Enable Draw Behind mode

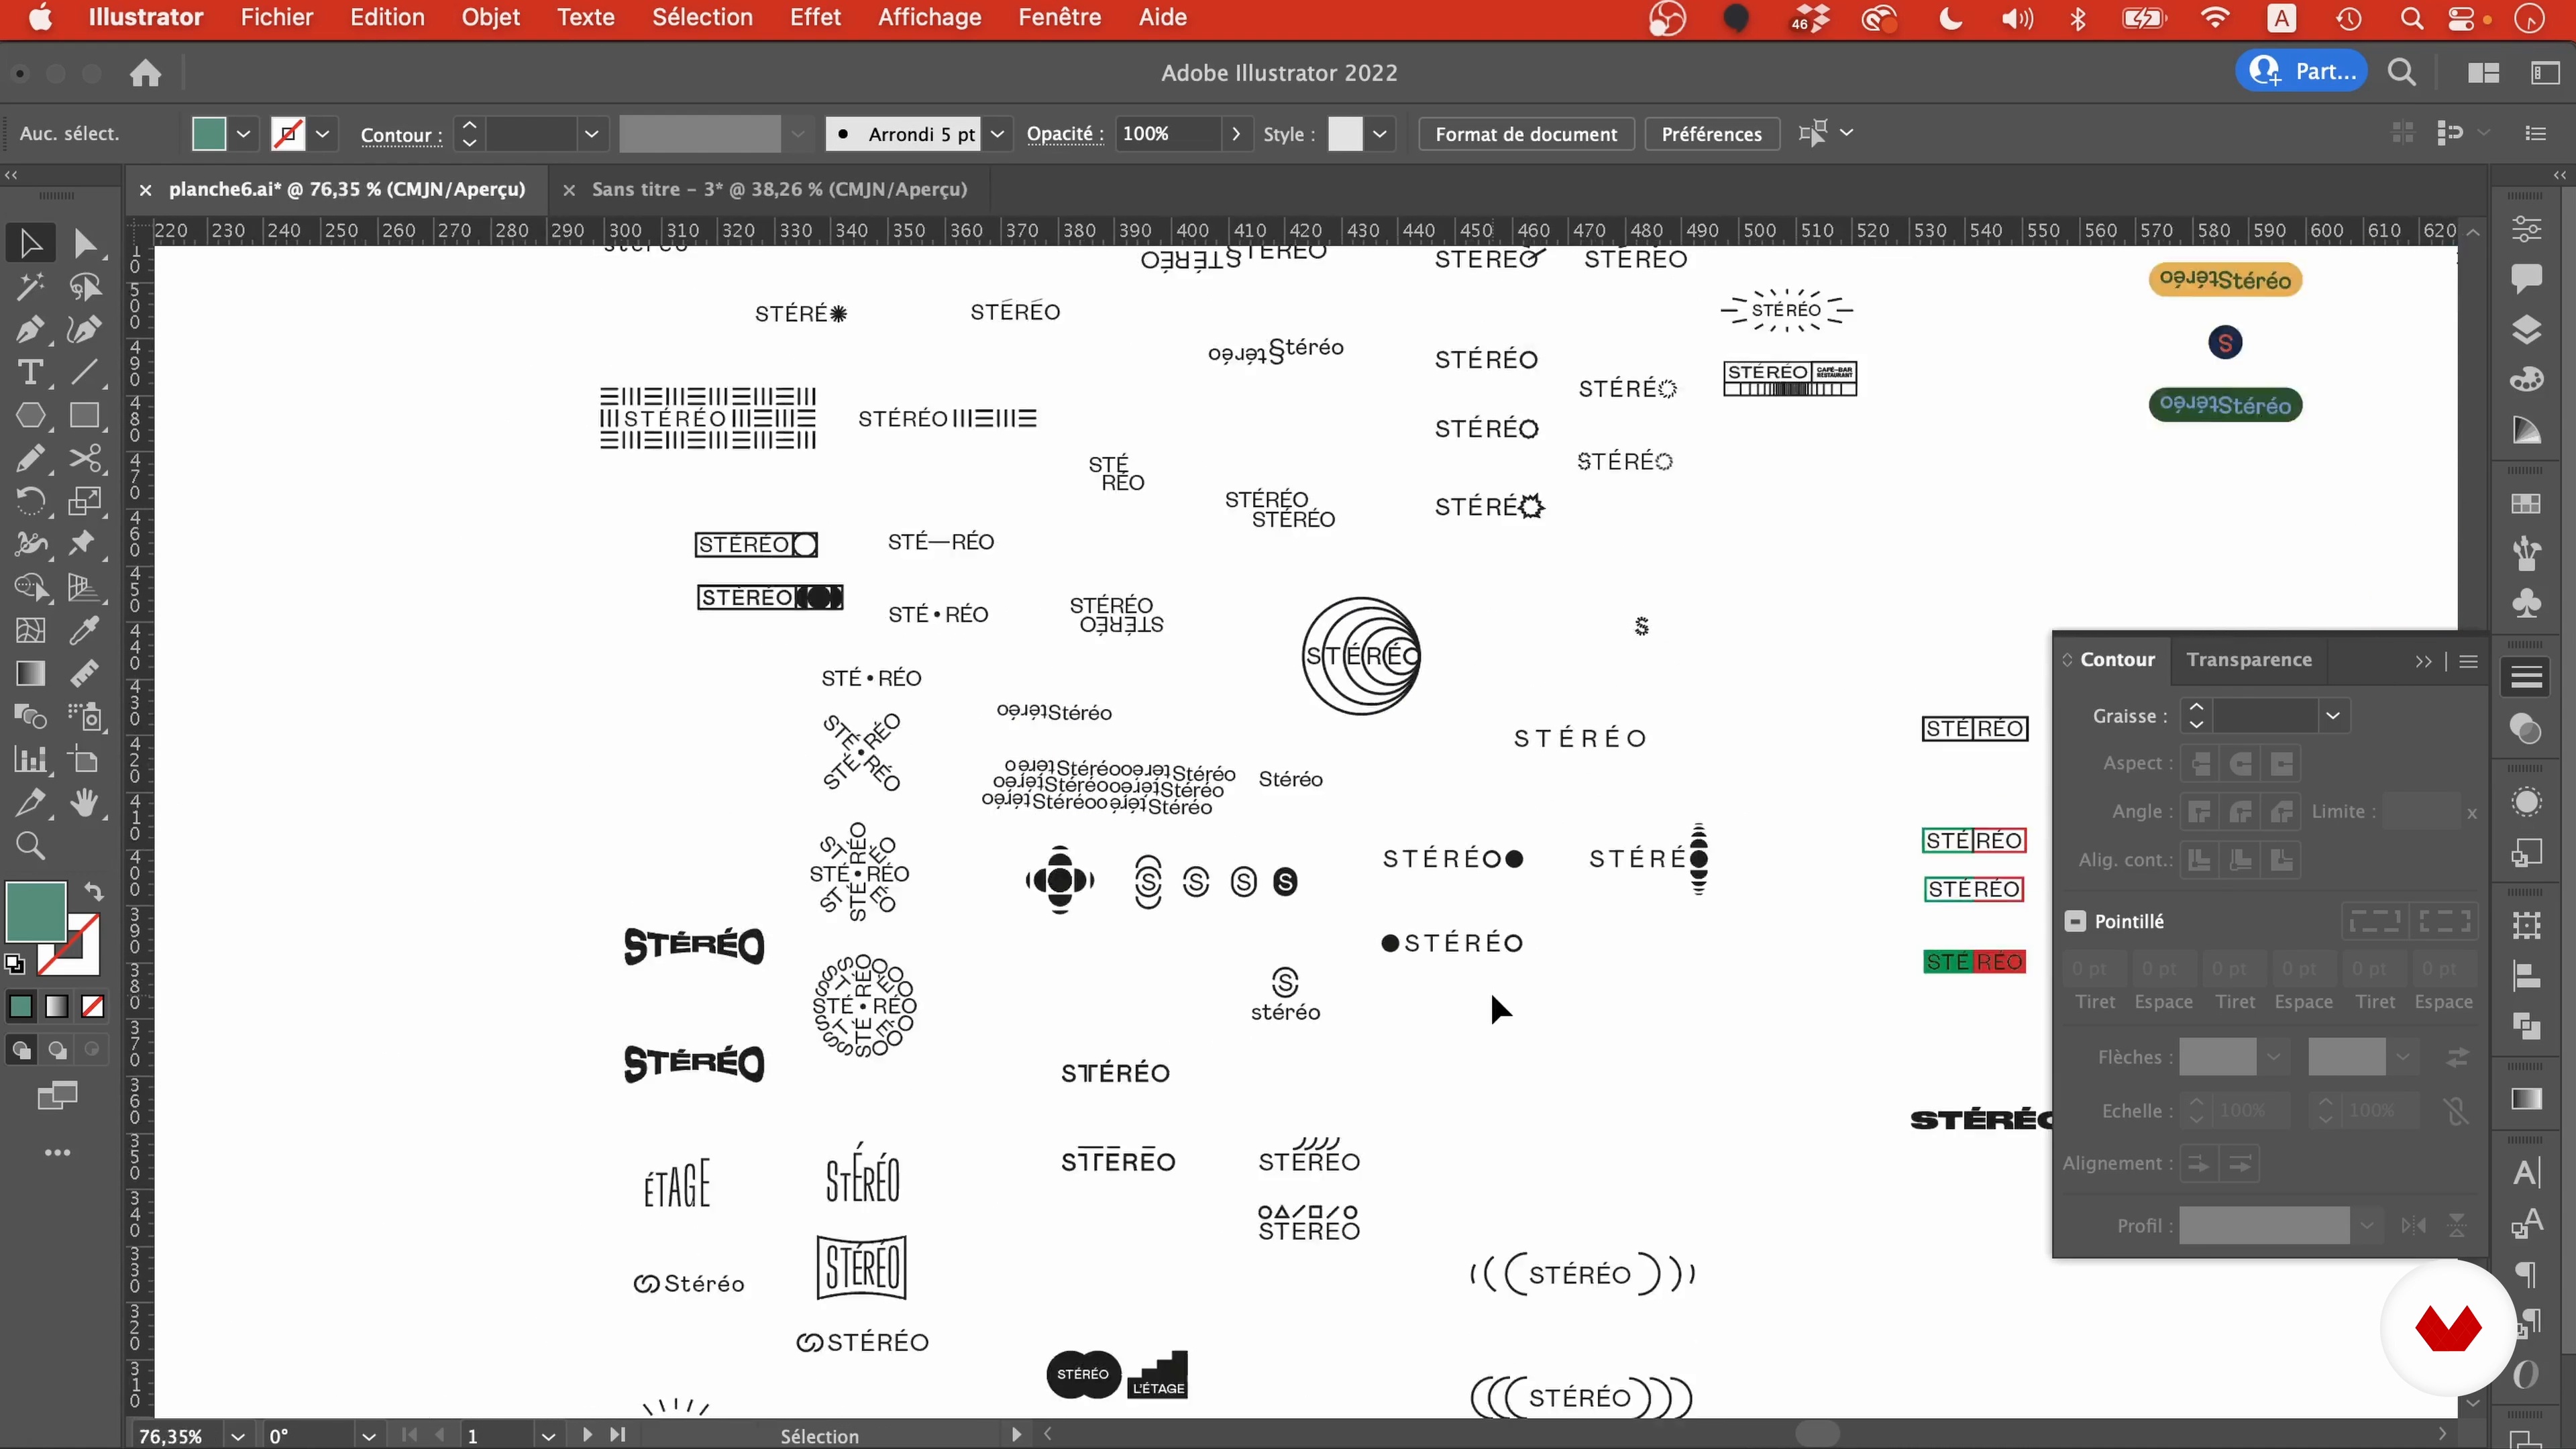pyautogui.click(x=57, y=1050)
